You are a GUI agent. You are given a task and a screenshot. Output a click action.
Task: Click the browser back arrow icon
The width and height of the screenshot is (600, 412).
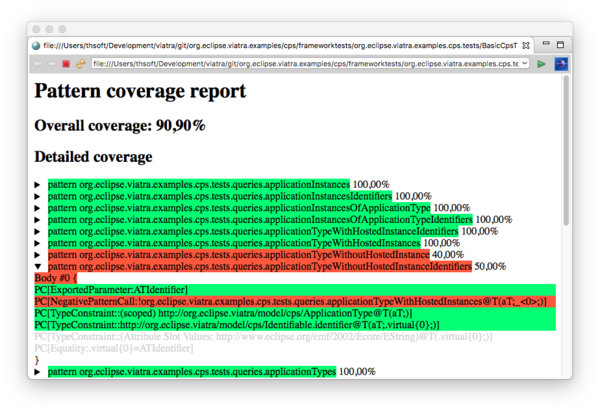point(38,64)
